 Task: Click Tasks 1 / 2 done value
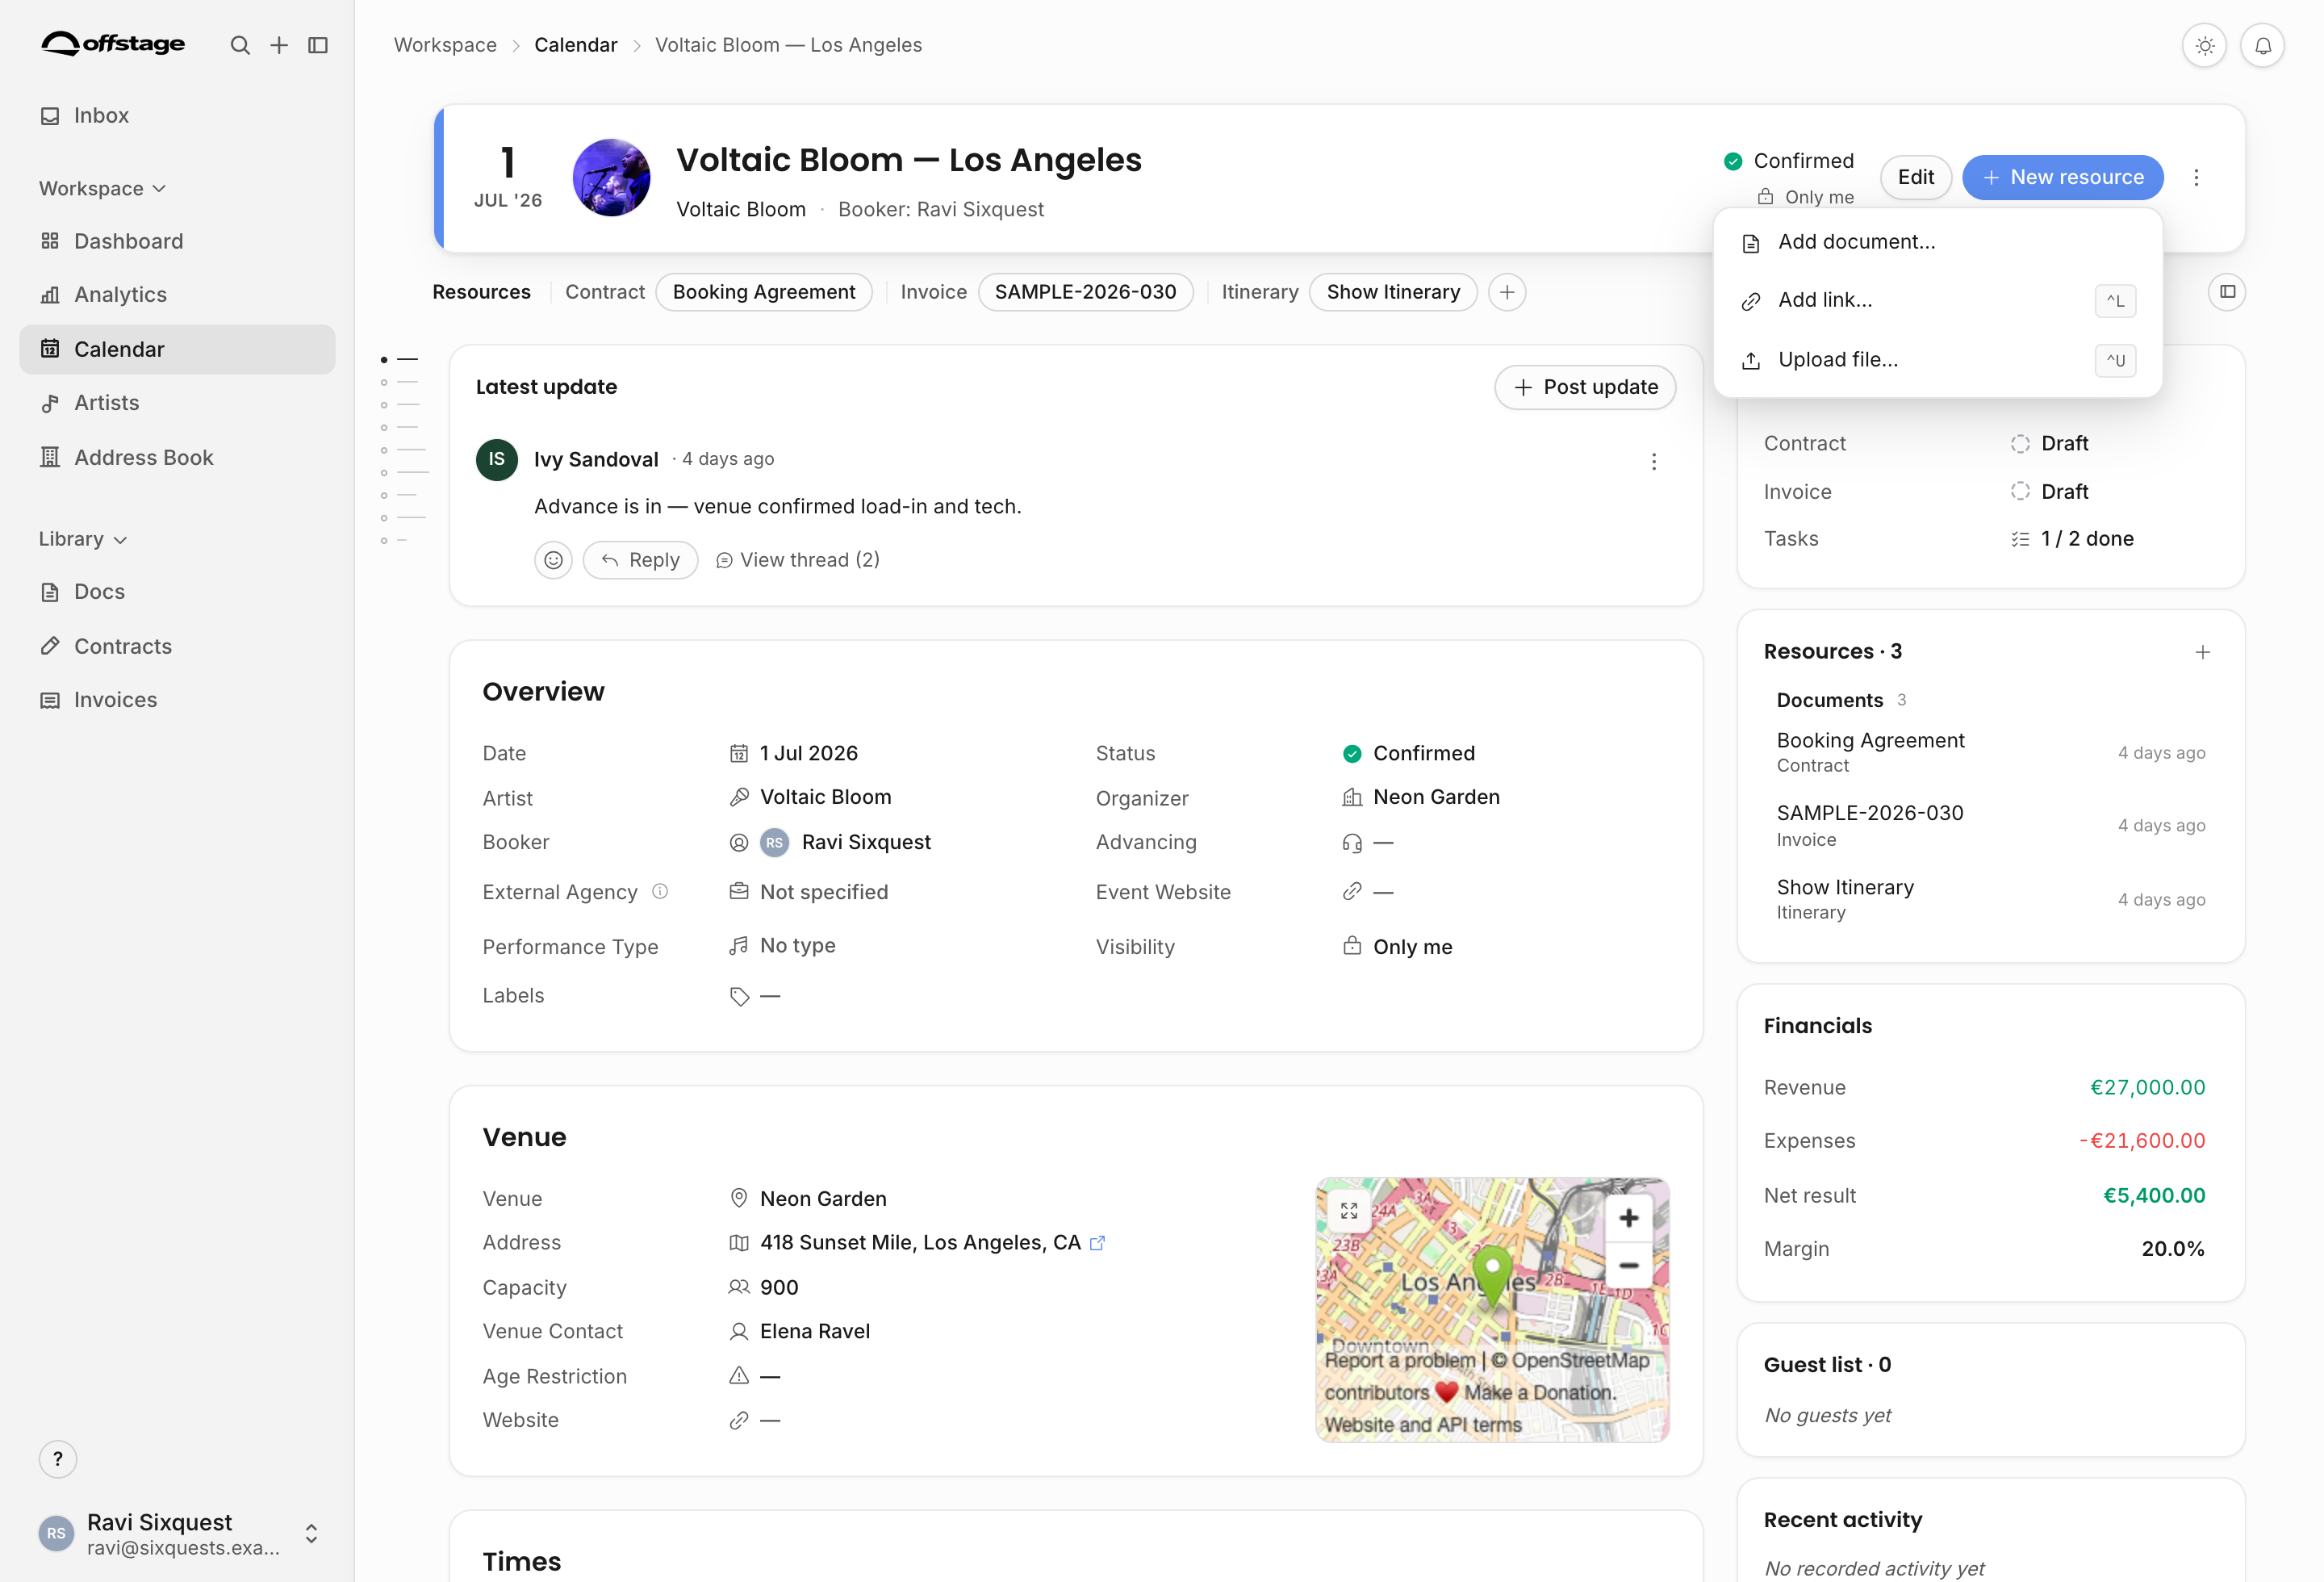click(2072, 538)
